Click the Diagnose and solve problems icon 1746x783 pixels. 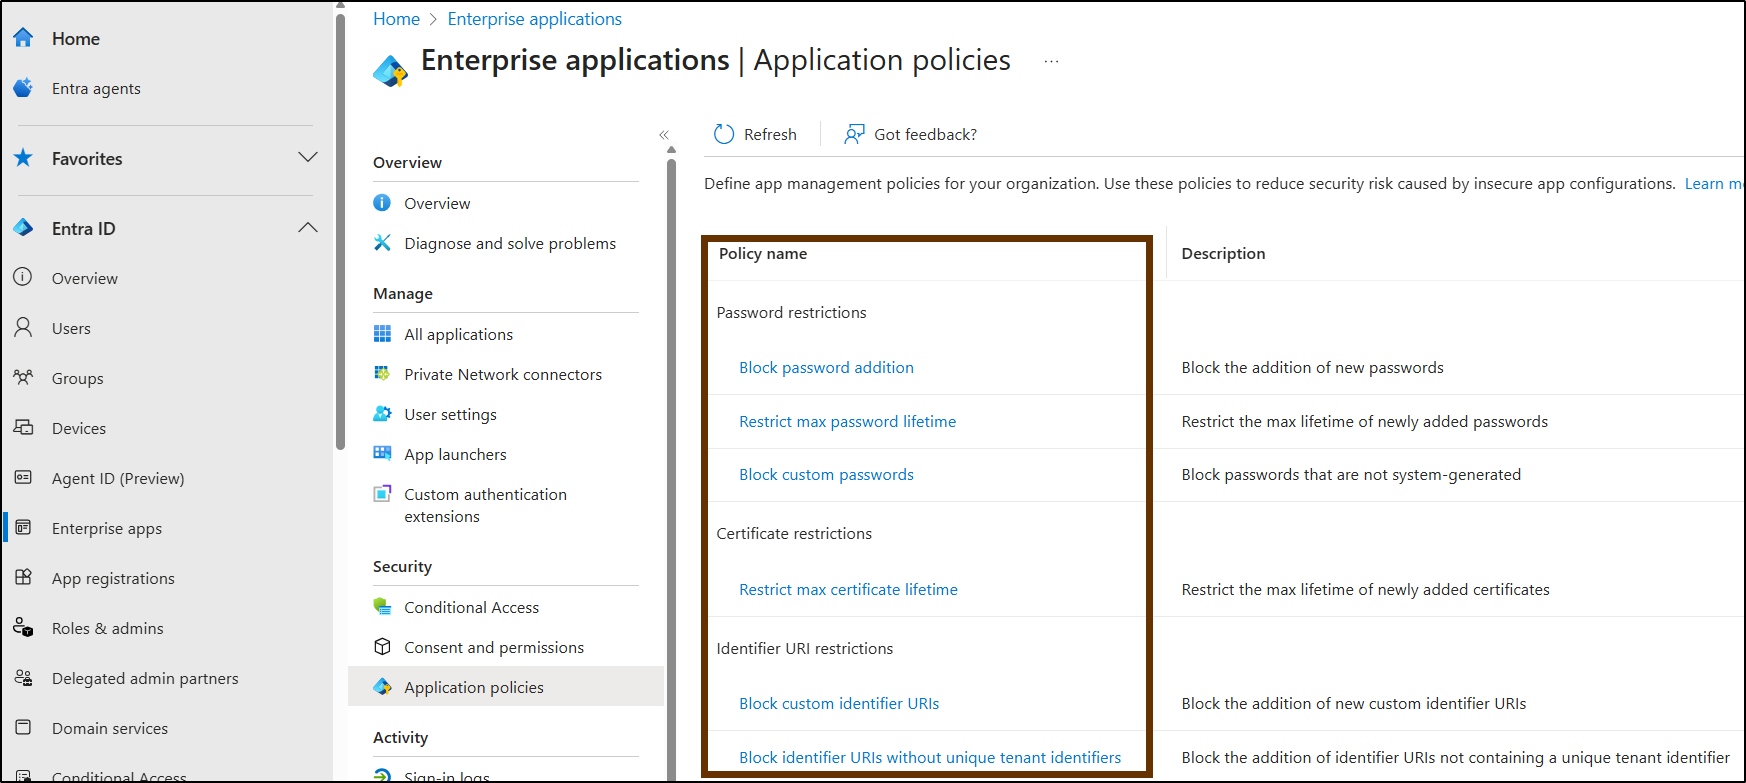pos(382,242)
